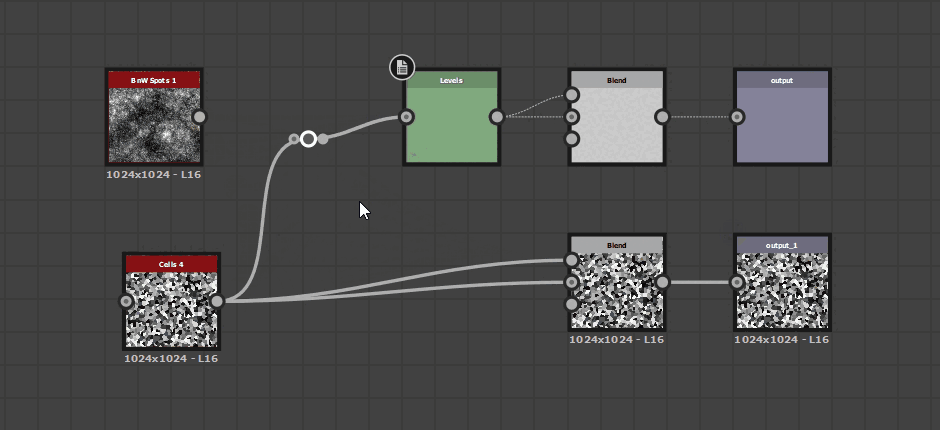
Task: Select the Cells 4 node thumbnail
Action: click(x=170, y=309)
